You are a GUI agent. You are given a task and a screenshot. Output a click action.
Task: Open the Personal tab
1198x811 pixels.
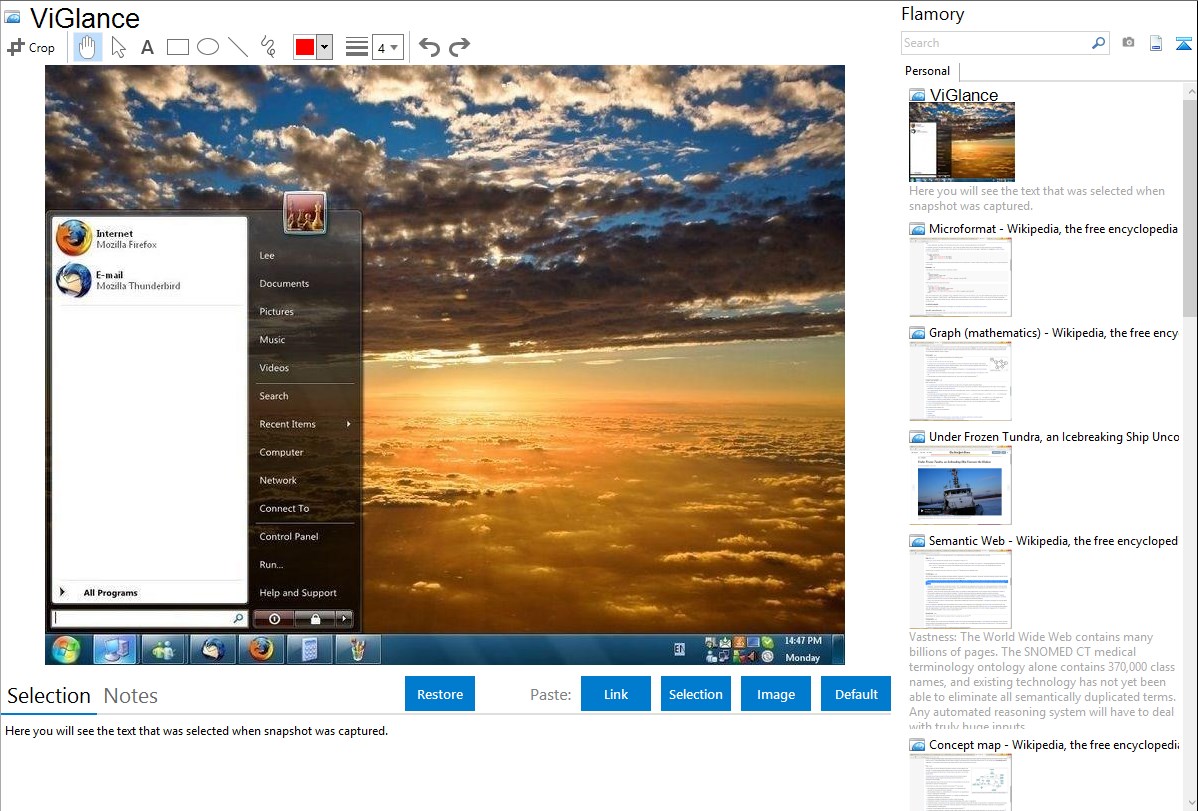coord(927,71)
